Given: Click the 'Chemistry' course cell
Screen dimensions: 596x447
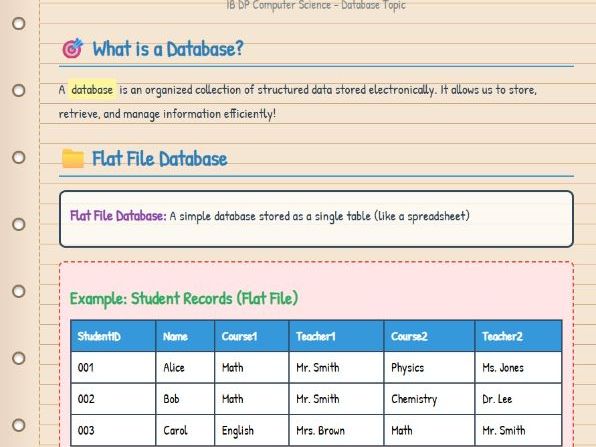Looking at the screenshot, I should click(x=430, y=399).
